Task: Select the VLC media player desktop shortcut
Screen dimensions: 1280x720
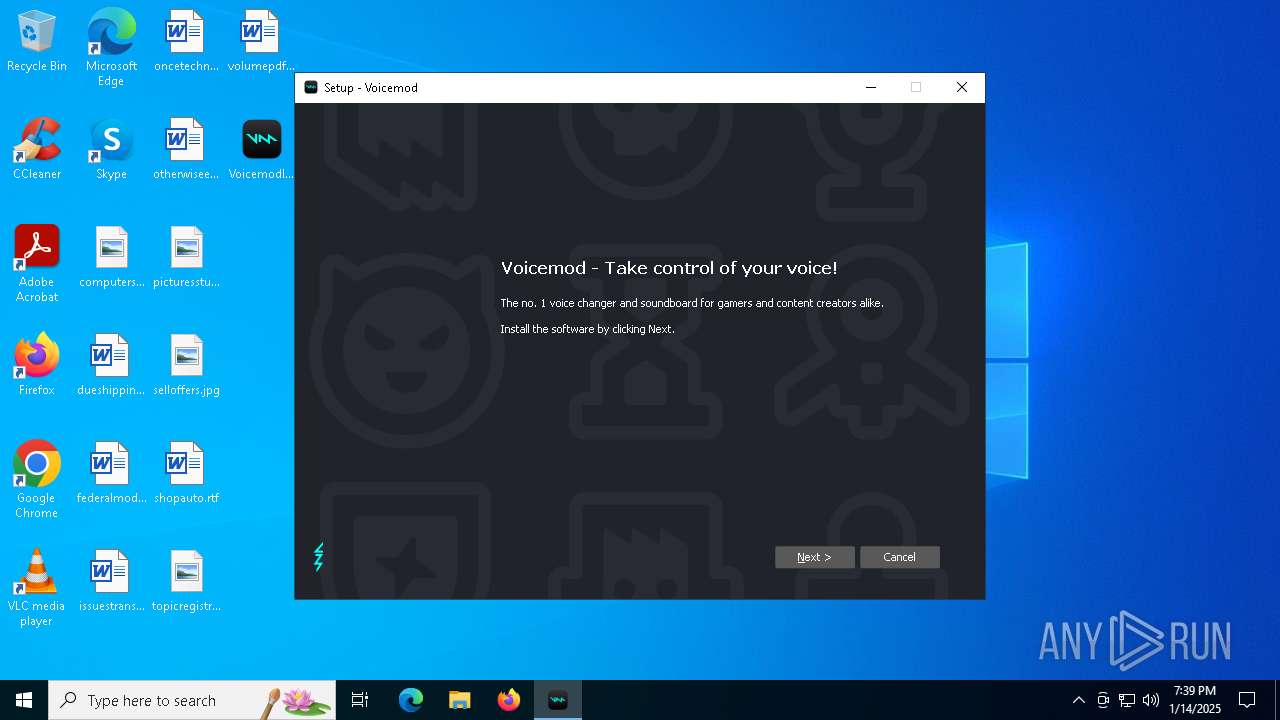Action: (x=37, y=588)
